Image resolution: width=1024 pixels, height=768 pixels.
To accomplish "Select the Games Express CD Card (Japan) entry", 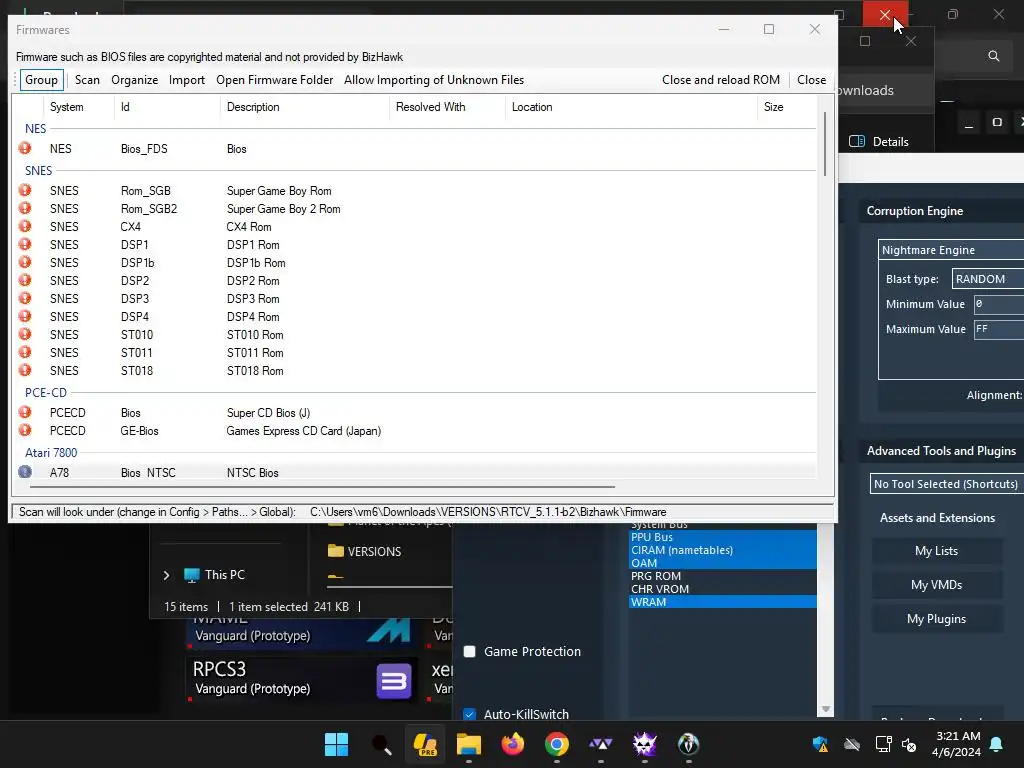I will click(304, 431).
